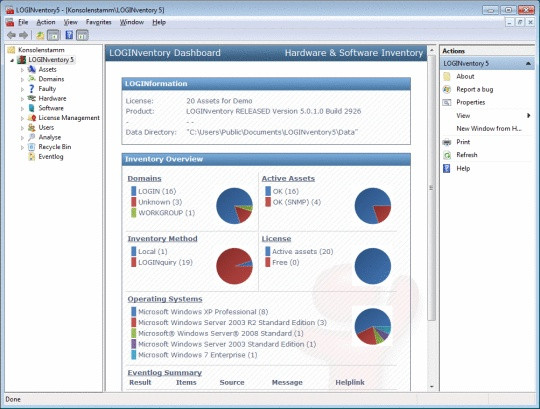Follow the Active Assets heading link
This screenshot has width=540, height=409.
[288, 178]
